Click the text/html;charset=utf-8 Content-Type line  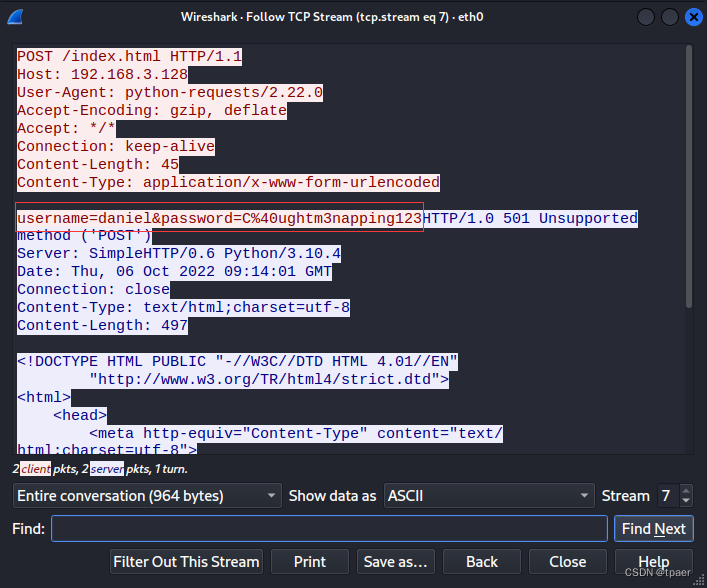click(184, 308)
